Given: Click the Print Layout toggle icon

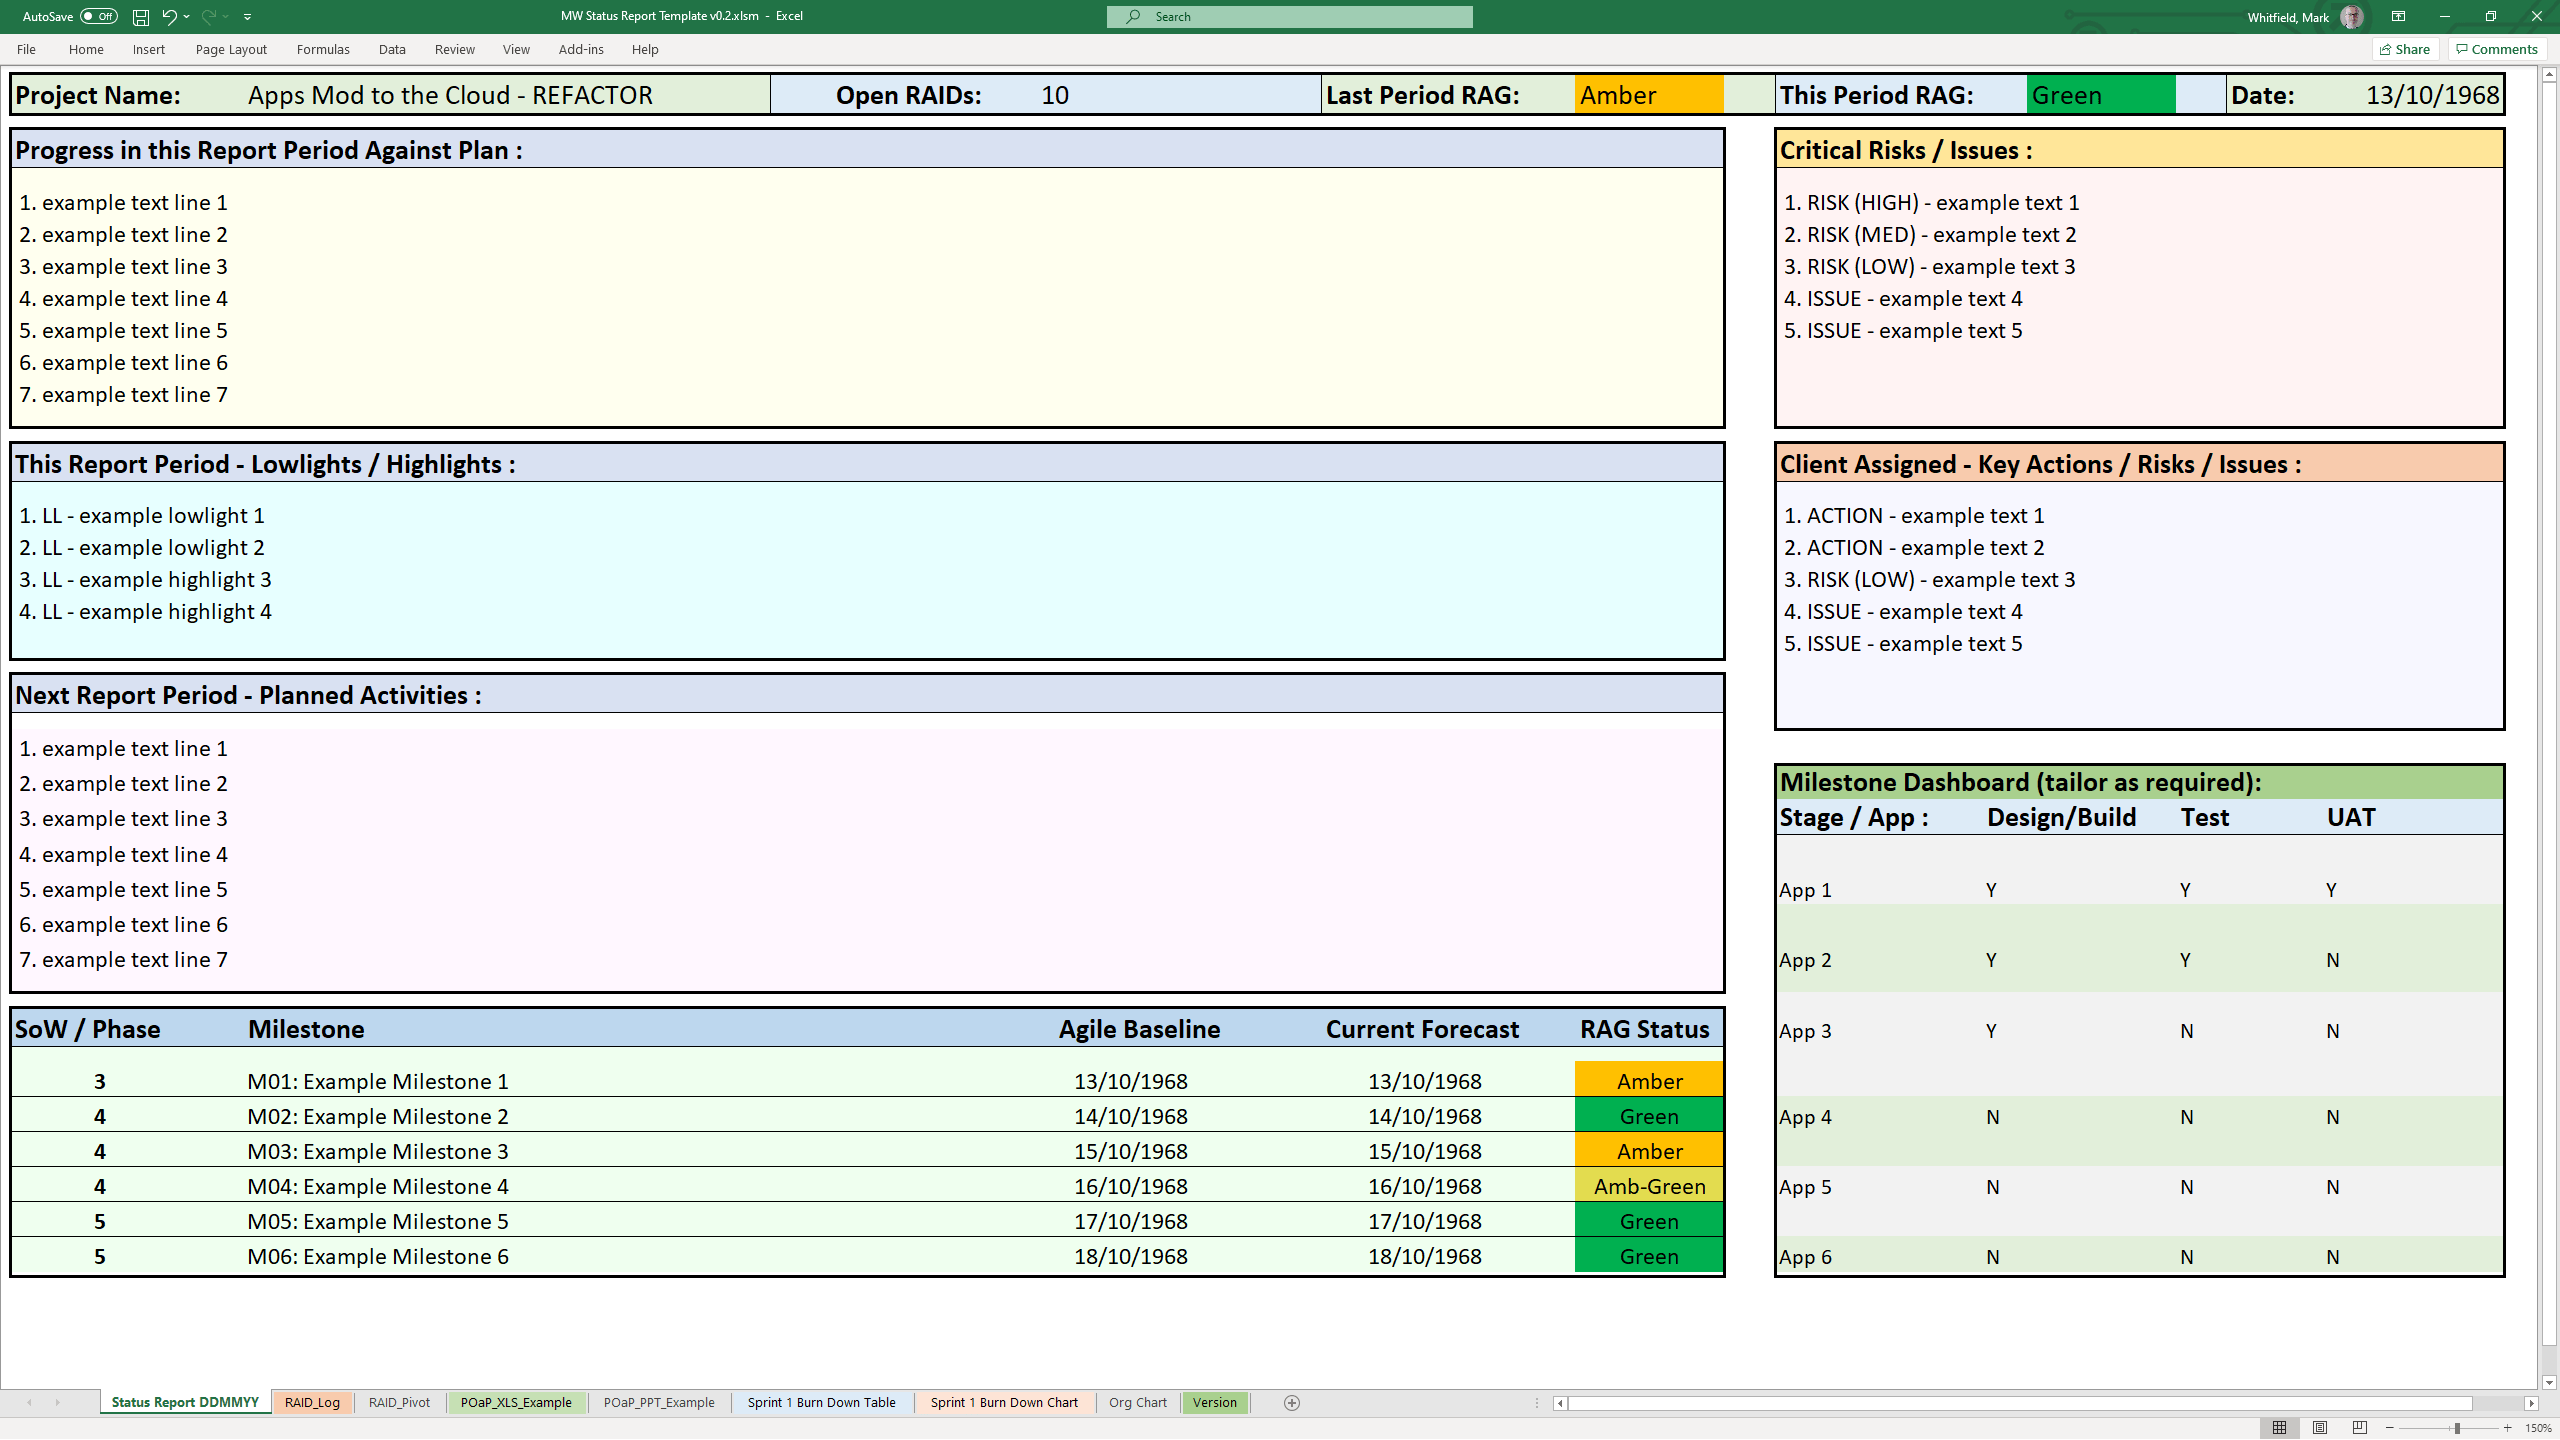Looking at the screenshot, I should pyautogui.click(x=2321, y=1428).
